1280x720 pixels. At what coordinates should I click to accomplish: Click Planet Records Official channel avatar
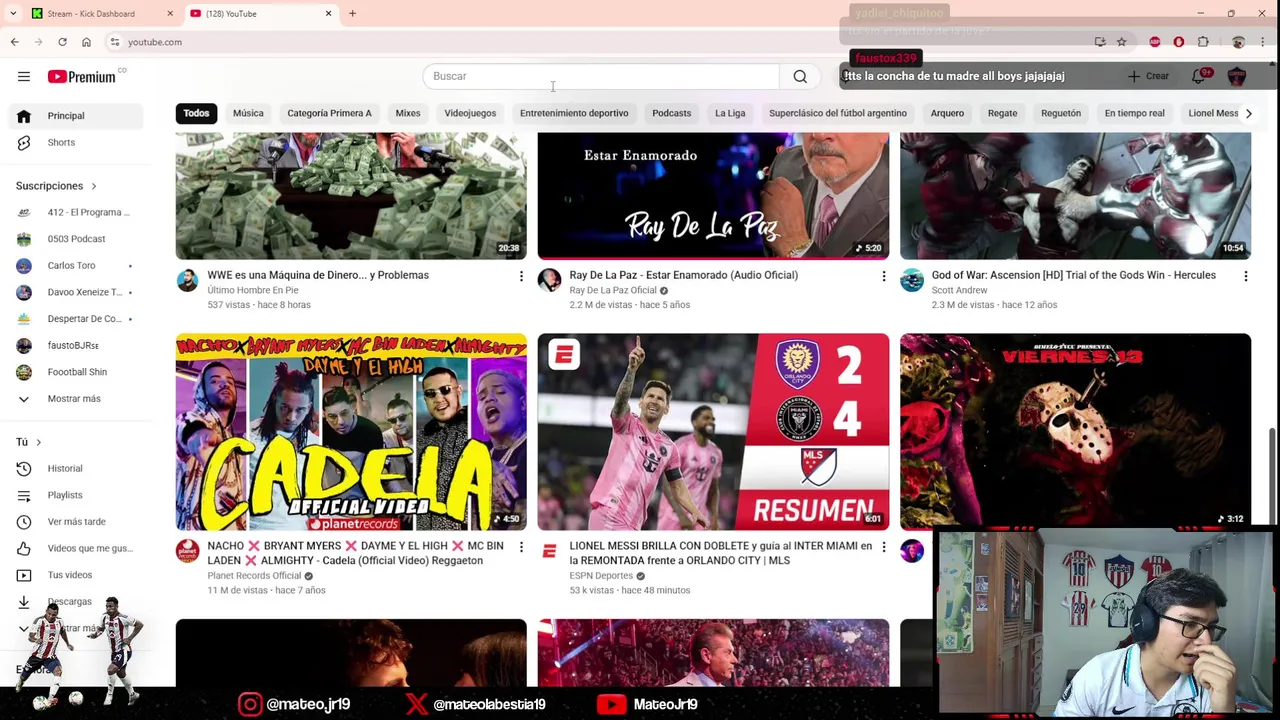point(187,551)
